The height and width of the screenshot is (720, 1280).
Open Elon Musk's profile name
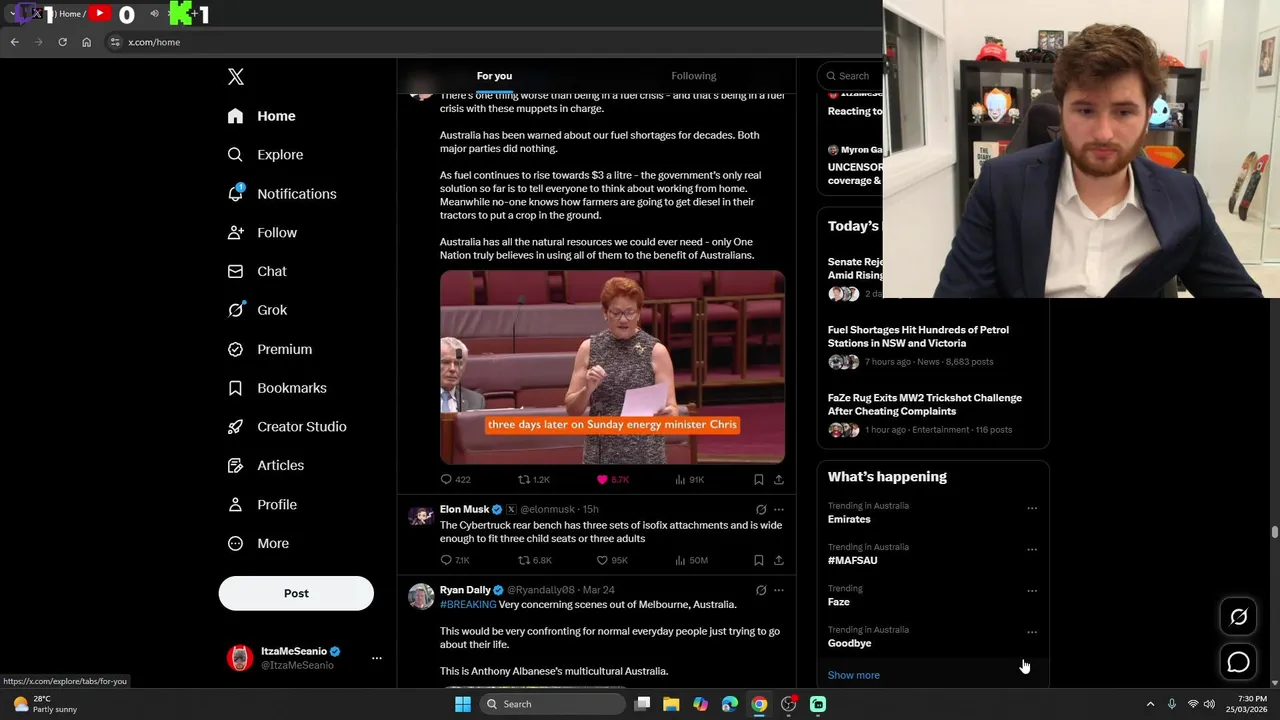tap(464, 509)
